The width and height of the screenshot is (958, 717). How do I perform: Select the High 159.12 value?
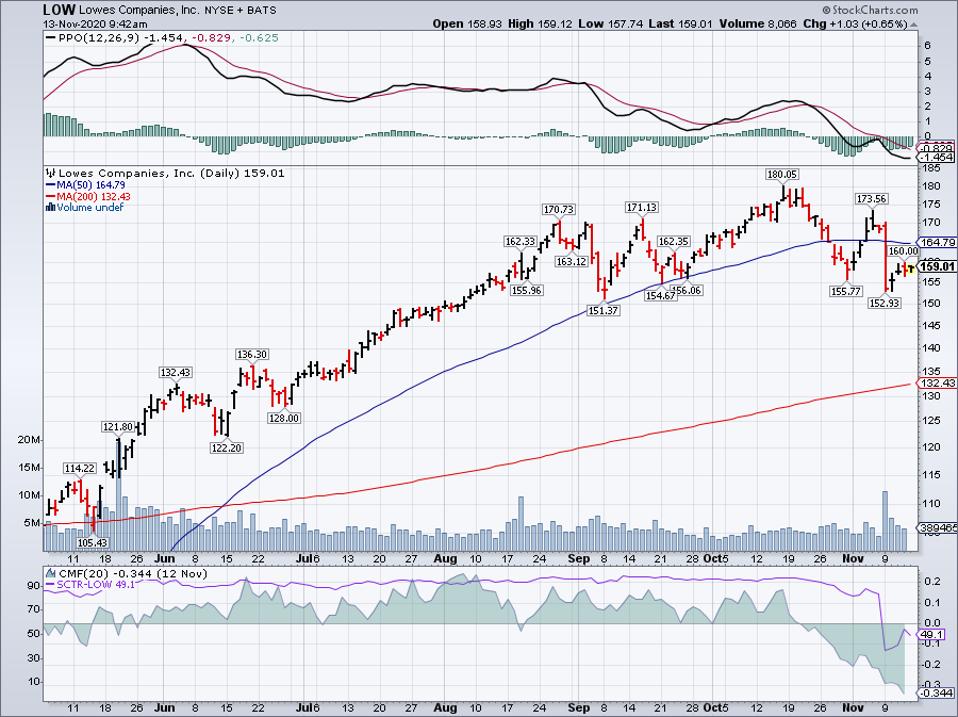tap(541, 24)
